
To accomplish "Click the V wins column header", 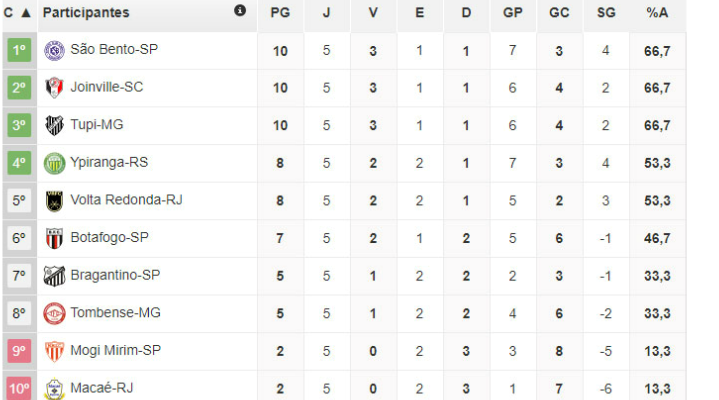I will (373, 13).
